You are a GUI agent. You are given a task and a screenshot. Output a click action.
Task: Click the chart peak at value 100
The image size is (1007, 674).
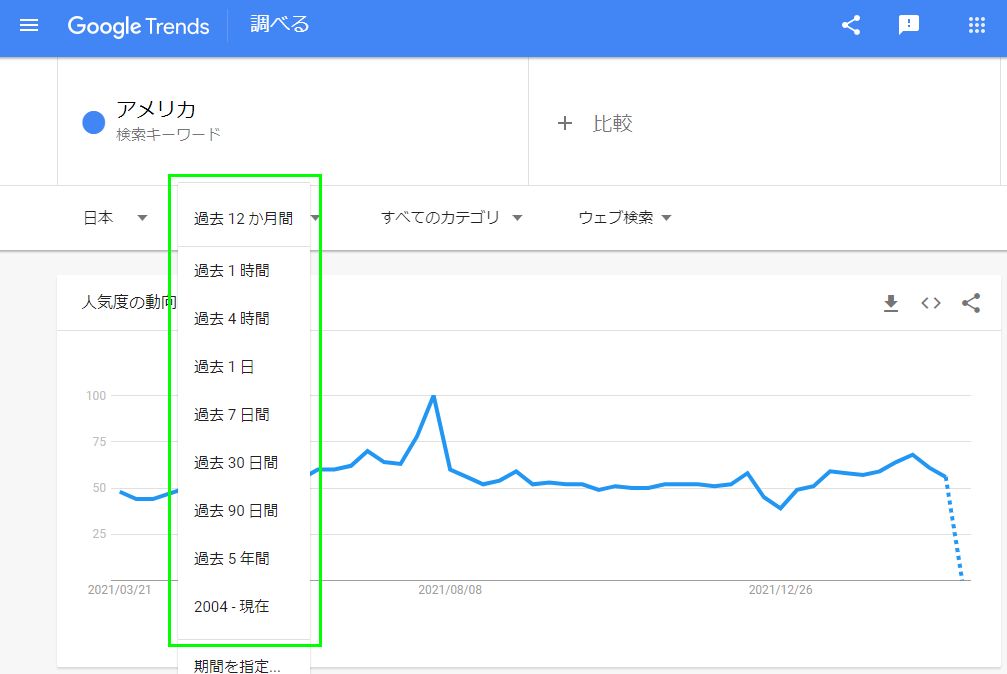pyautogui.click(x=433, y=396)
